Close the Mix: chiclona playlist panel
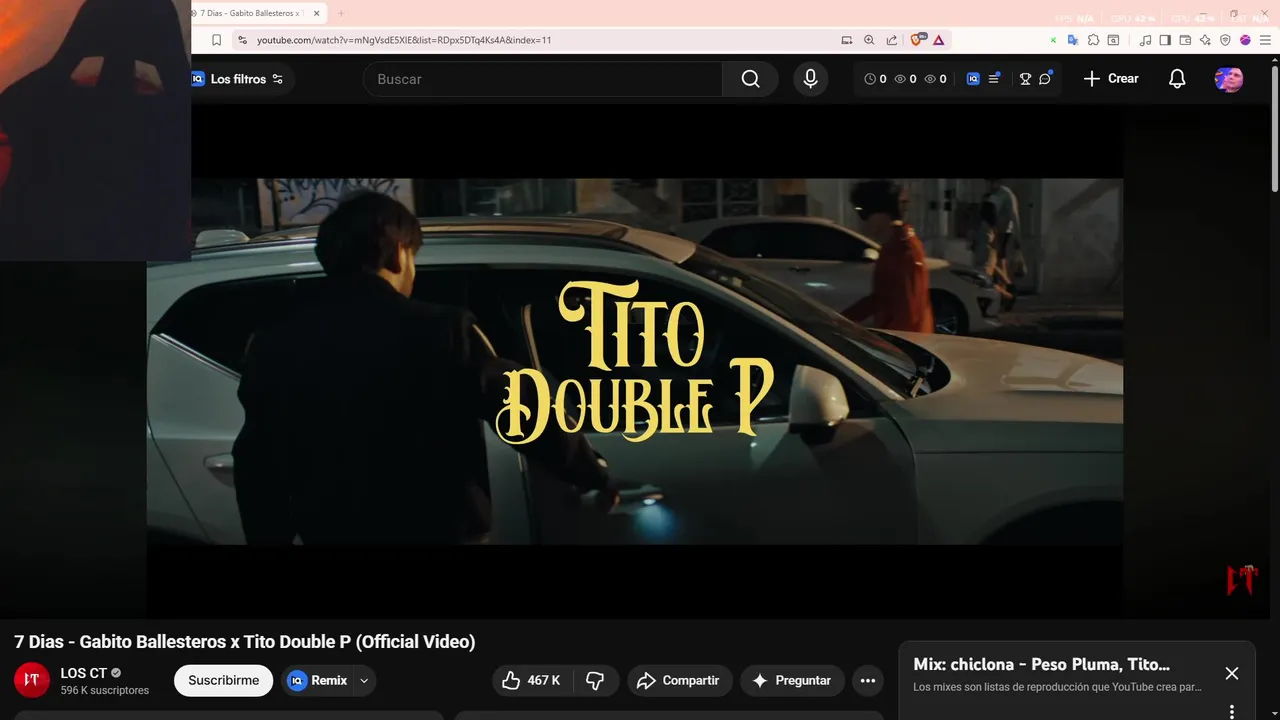The height and width of the screenshot is (720, 1280). (1232, 674)
